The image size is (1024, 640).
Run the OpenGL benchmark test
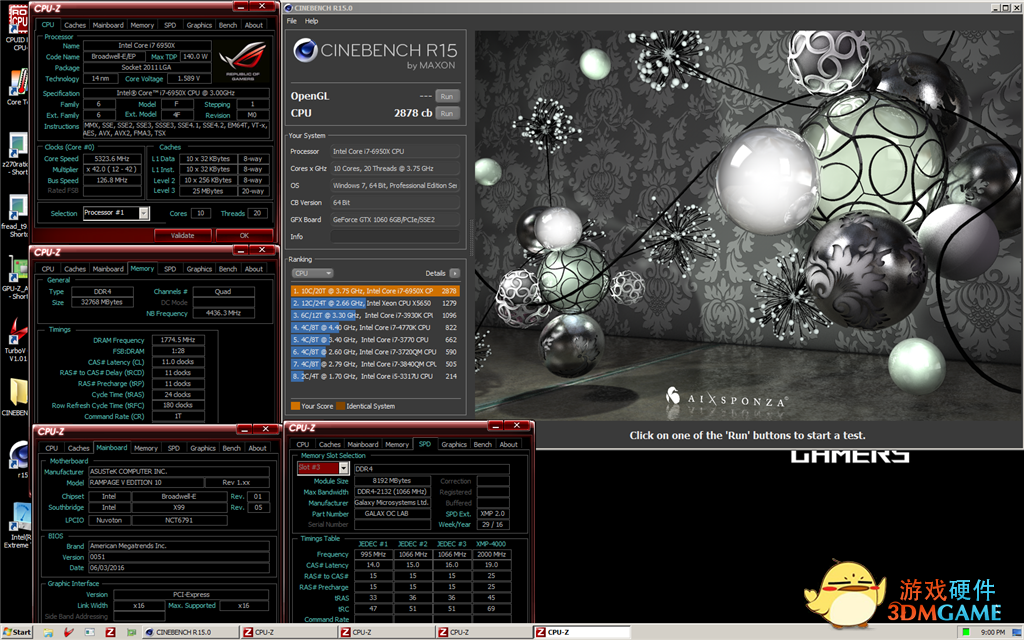tap(446, 96)
